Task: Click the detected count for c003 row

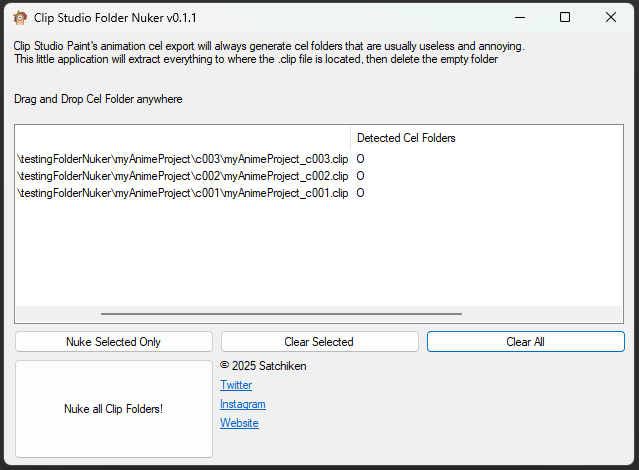Action: [360, 159]
